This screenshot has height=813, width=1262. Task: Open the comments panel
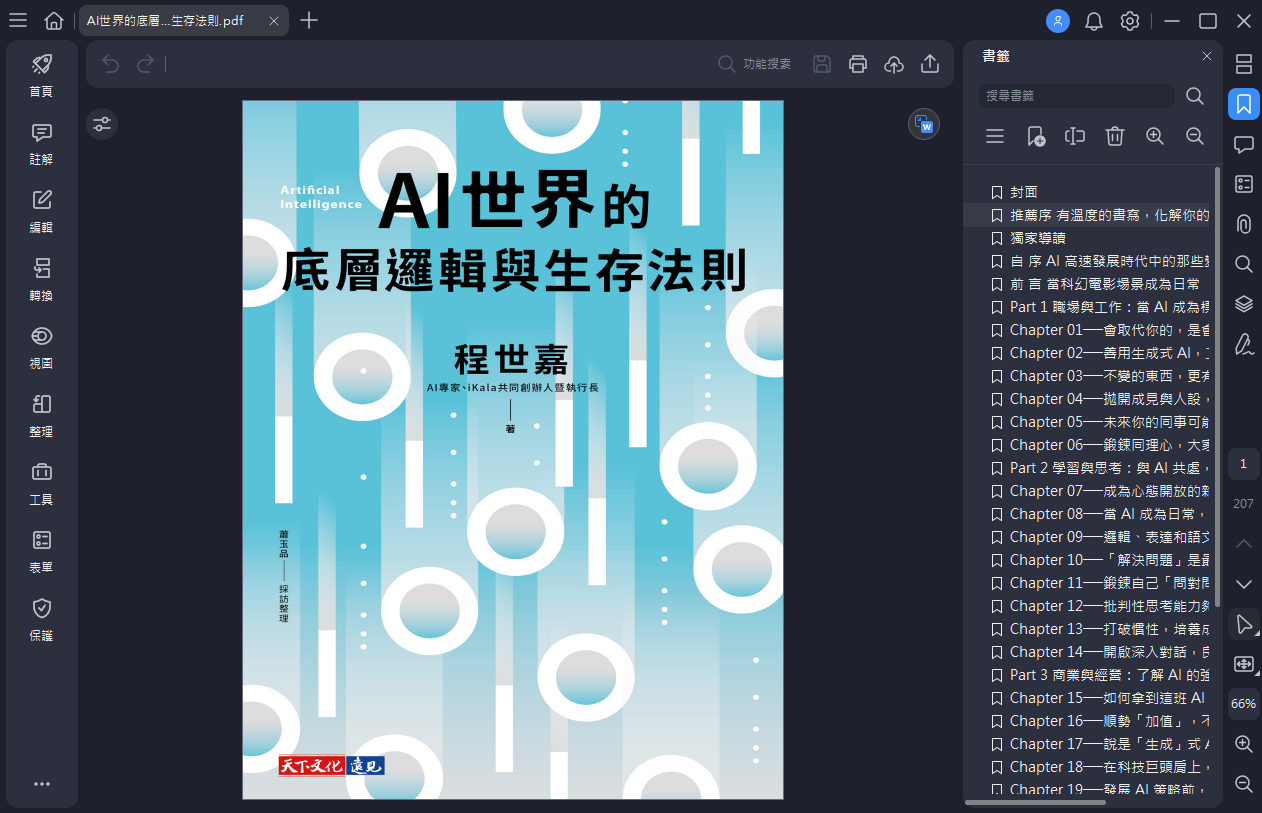tap(1244, 144)
